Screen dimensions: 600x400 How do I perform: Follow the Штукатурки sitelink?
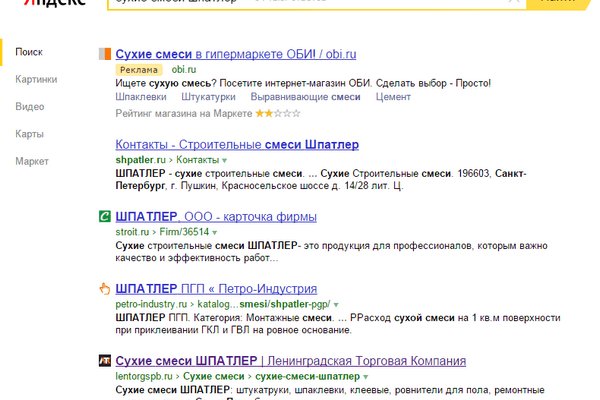[x=208, y=97]
